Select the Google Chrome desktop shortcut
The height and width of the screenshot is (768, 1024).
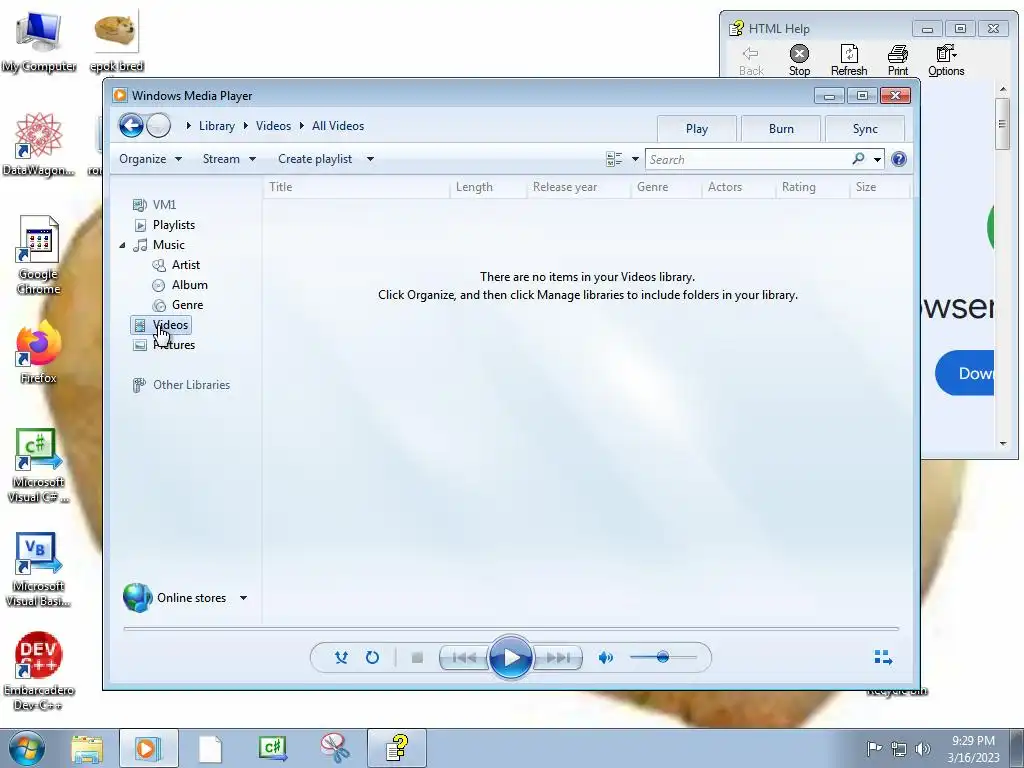[39, 255]
